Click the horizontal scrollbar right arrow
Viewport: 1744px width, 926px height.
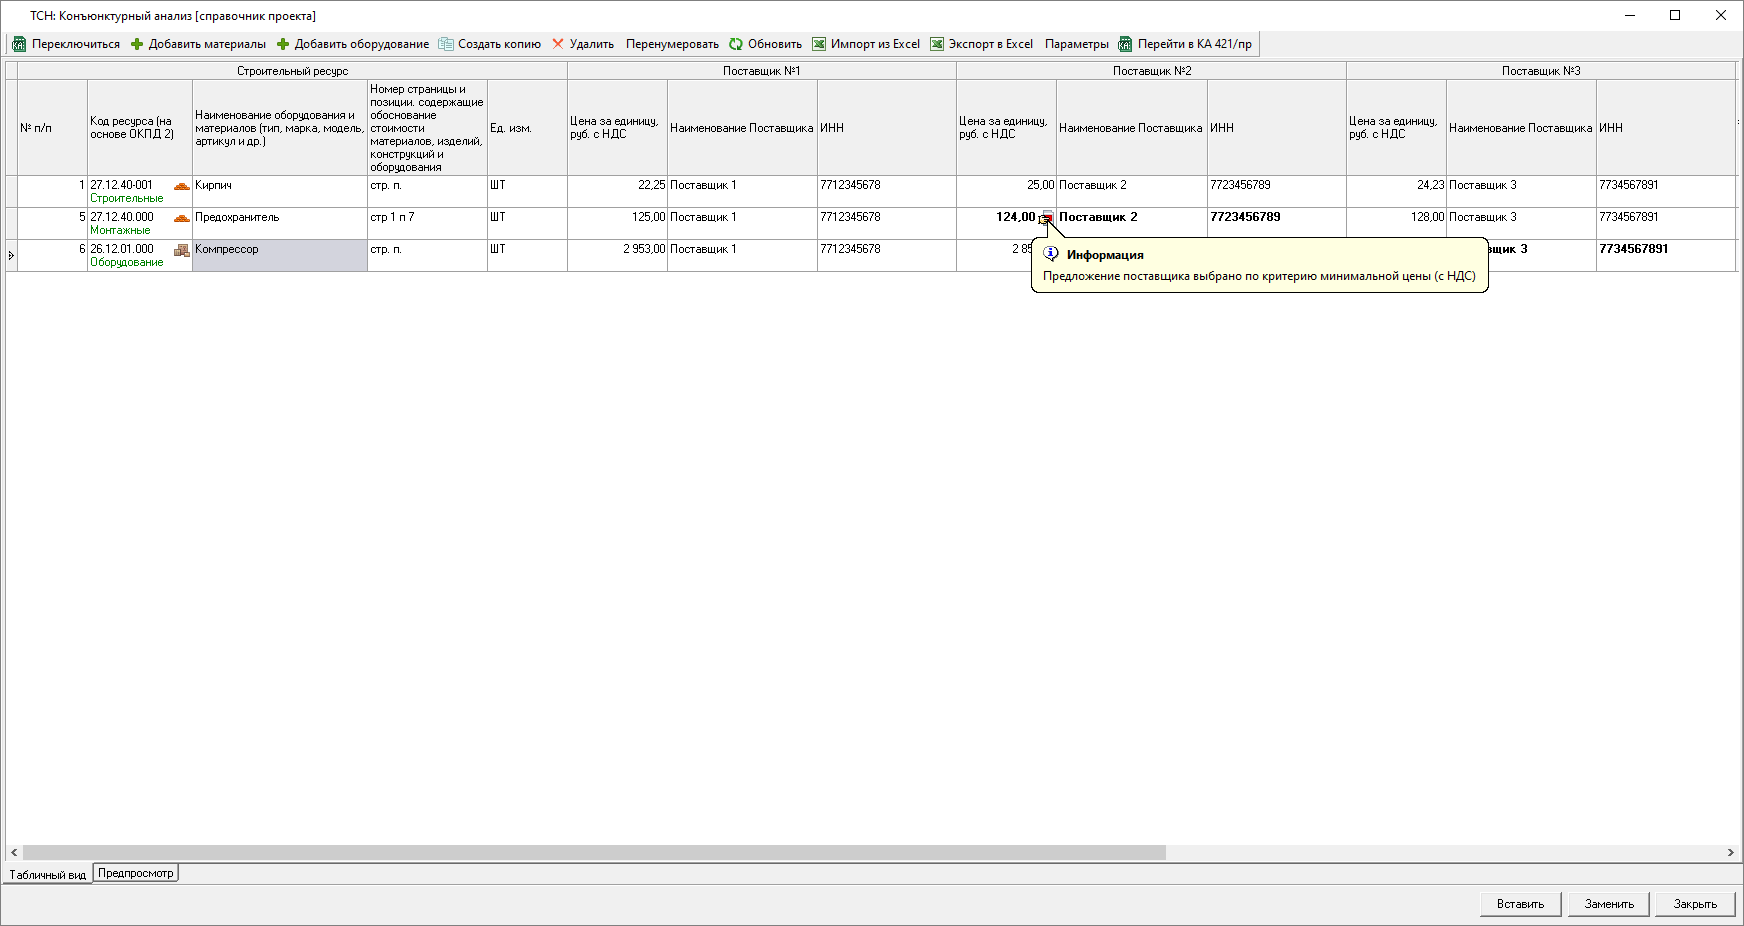click(x=1730, y=853)
